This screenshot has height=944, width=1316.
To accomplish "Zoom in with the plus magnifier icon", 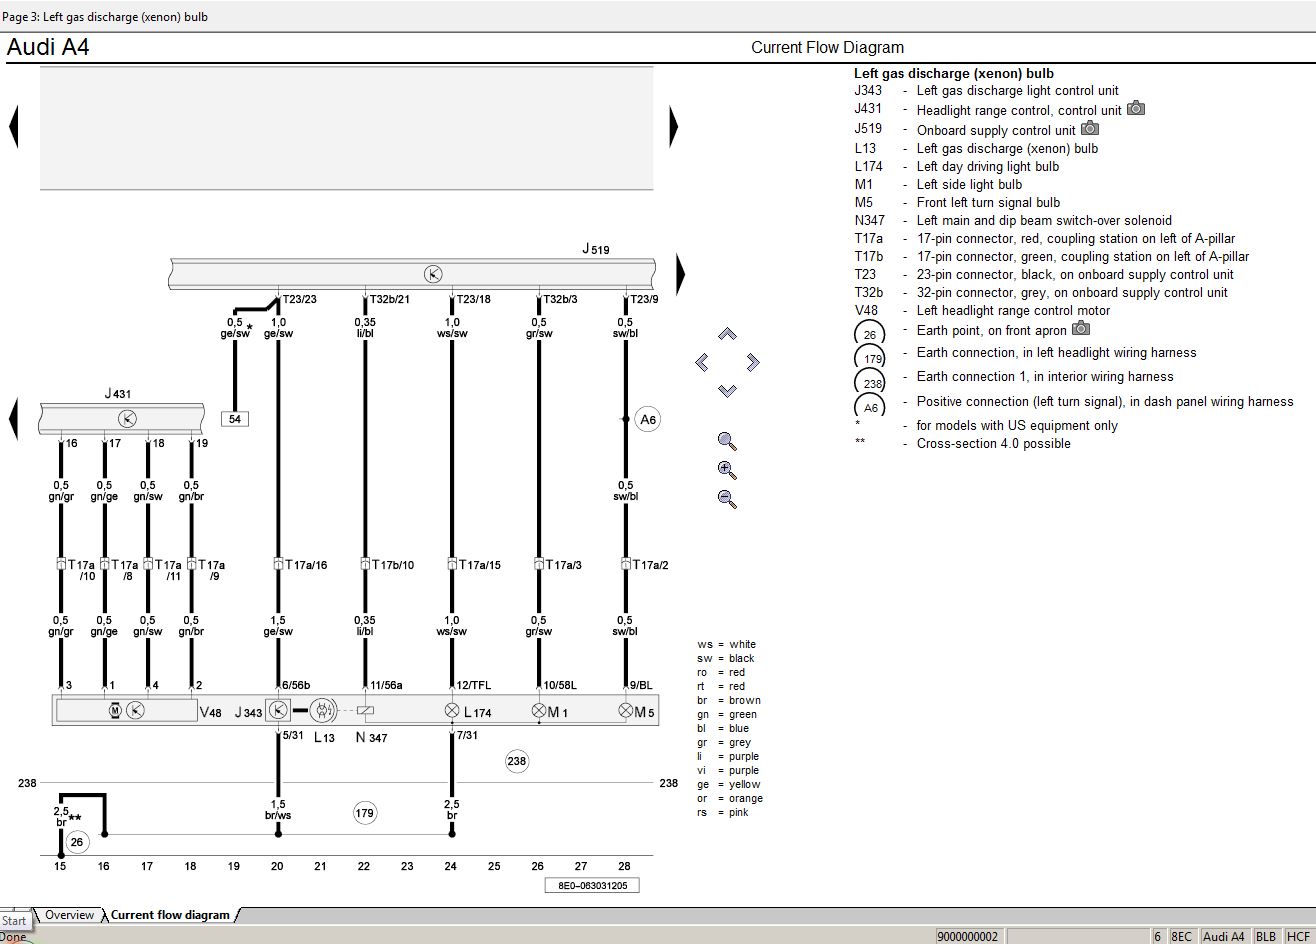I will (727, 470).
